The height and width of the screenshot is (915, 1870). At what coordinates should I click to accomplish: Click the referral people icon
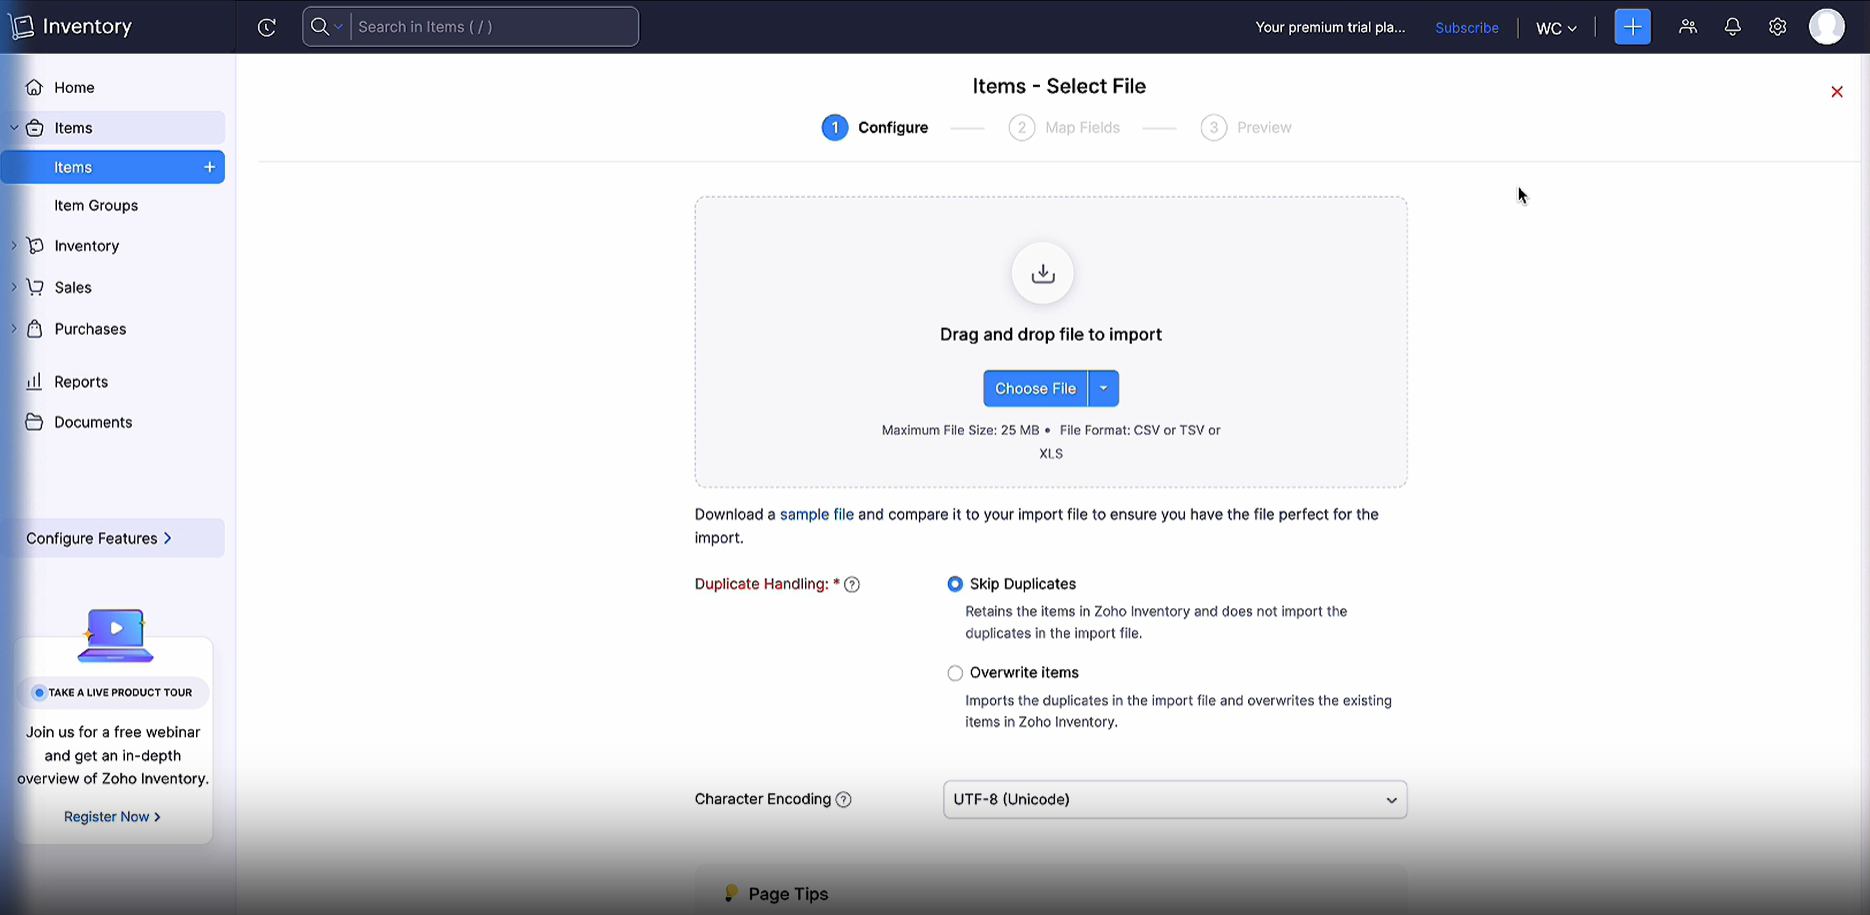coord(1688,27)
